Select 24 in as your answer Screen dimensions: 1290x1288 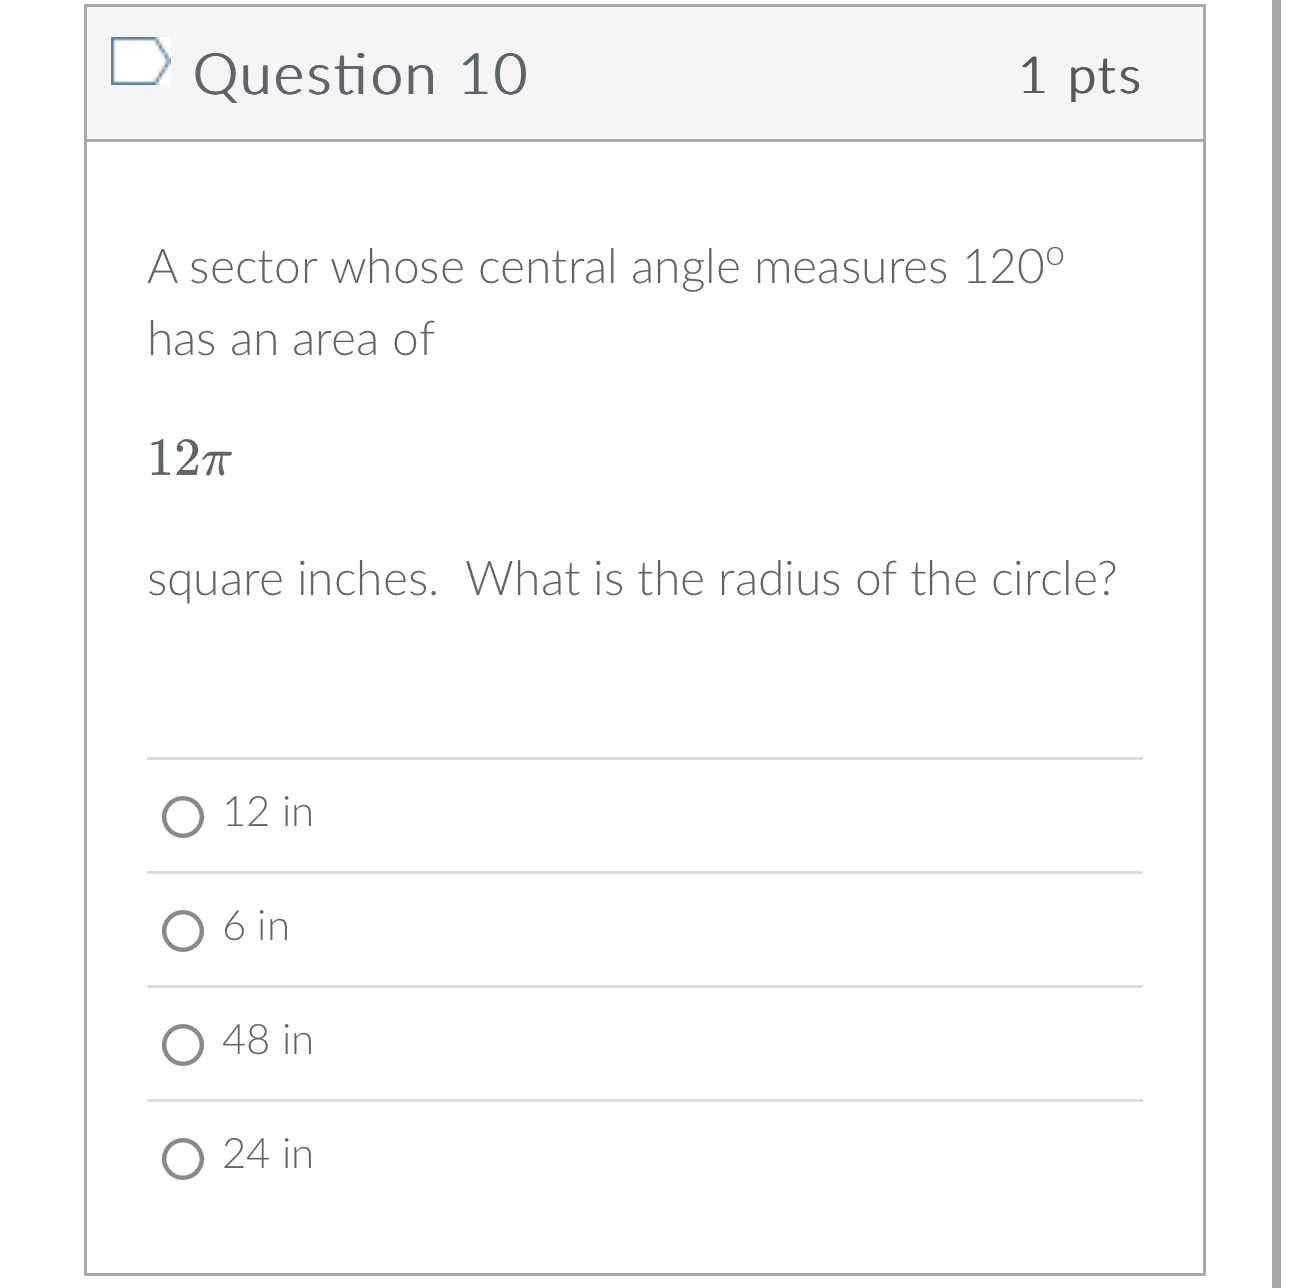(182, 1157)
